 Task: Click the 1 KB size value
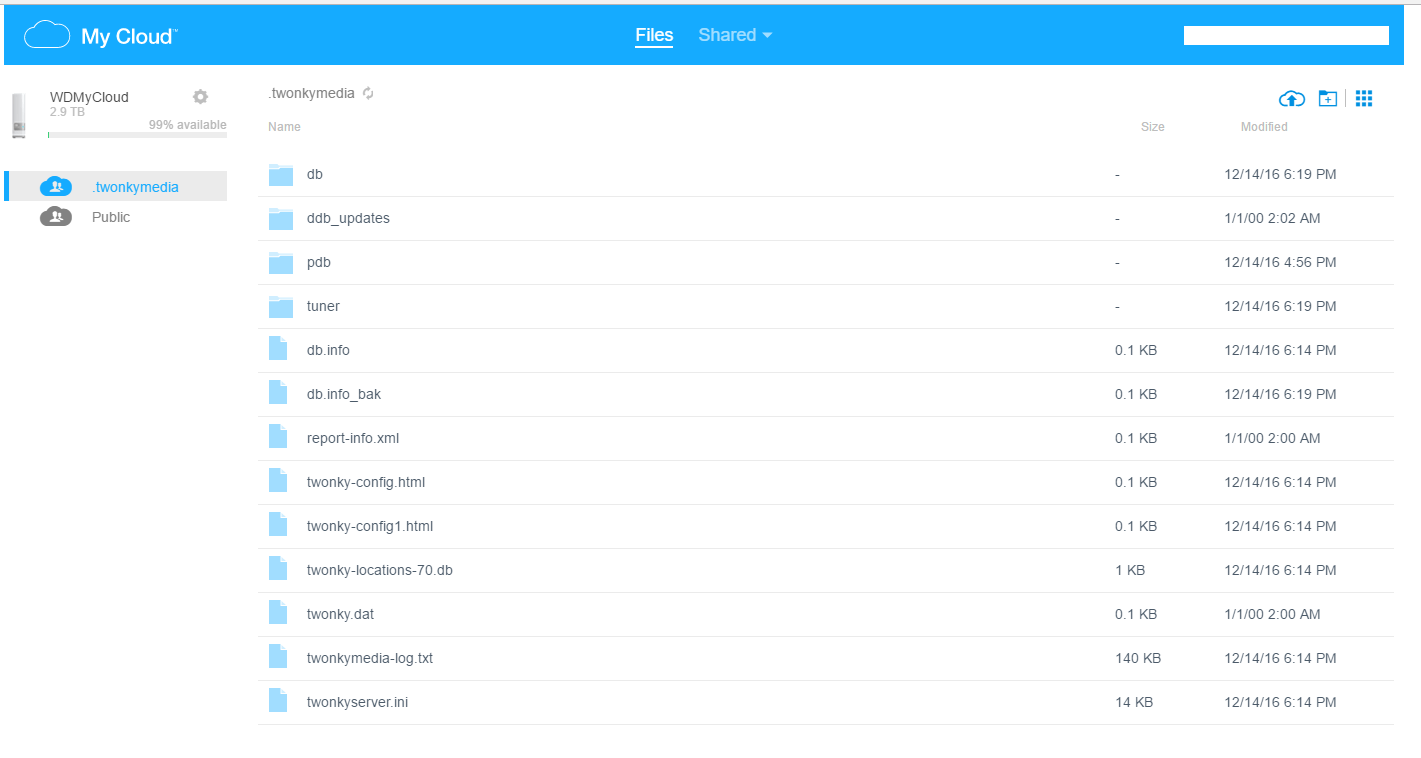[x=1130, y=570]
